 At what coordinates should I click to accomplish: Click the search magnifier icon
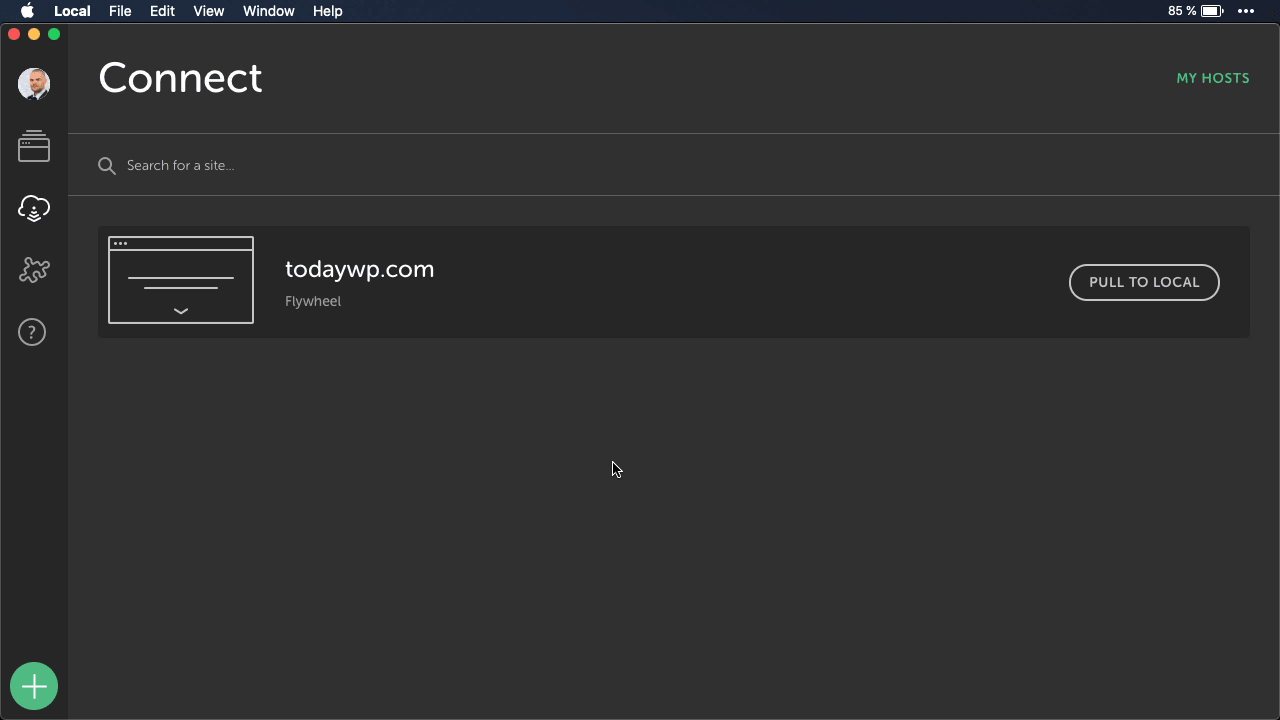[x=107, y=166]
